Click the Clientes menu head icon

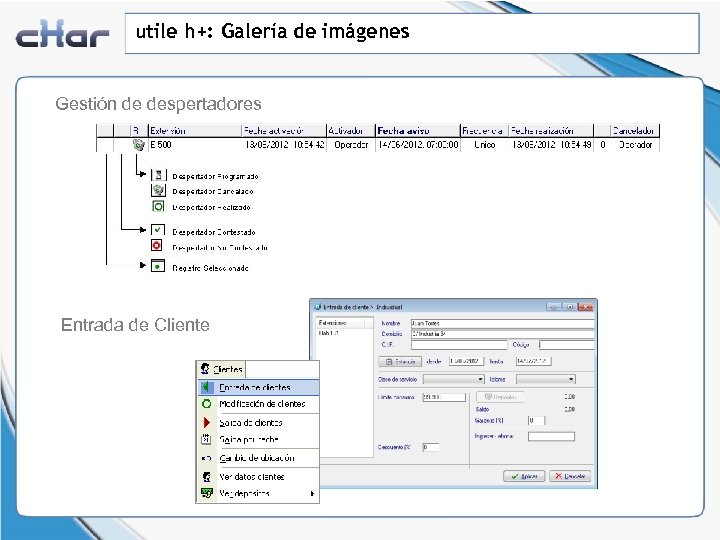(205, 368)
